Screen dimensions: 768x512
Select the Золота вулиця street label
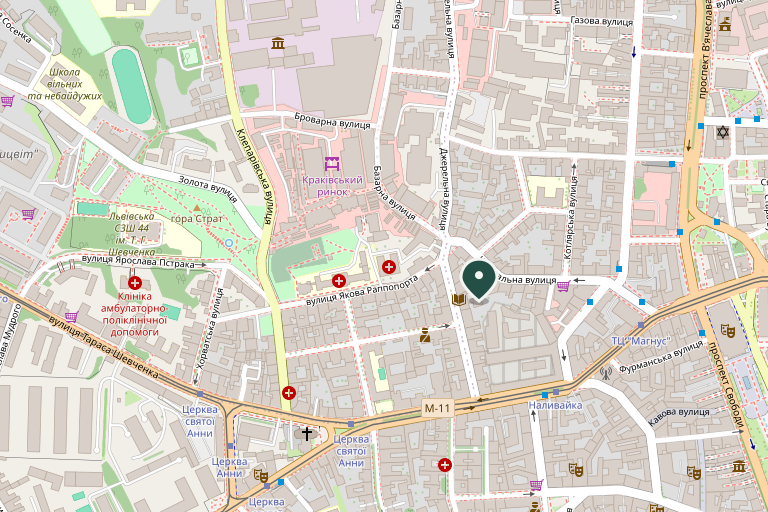(208, 189)
